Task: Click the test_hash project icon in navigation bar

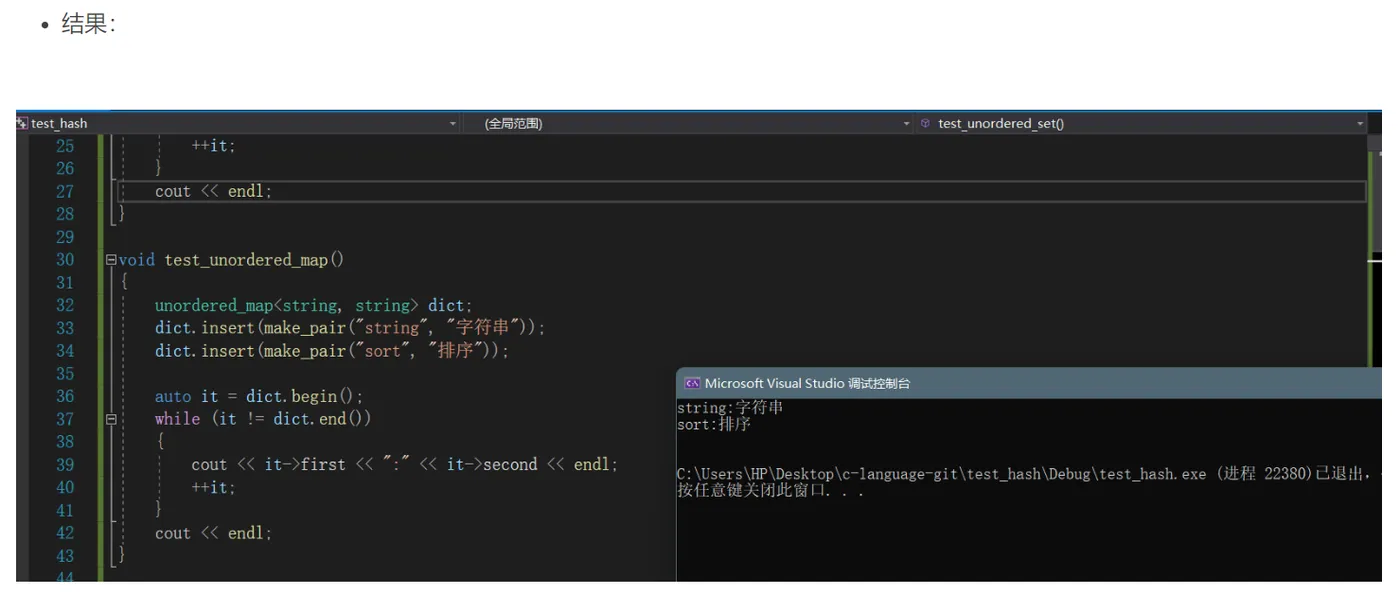Action: click(x=22, y=124)
